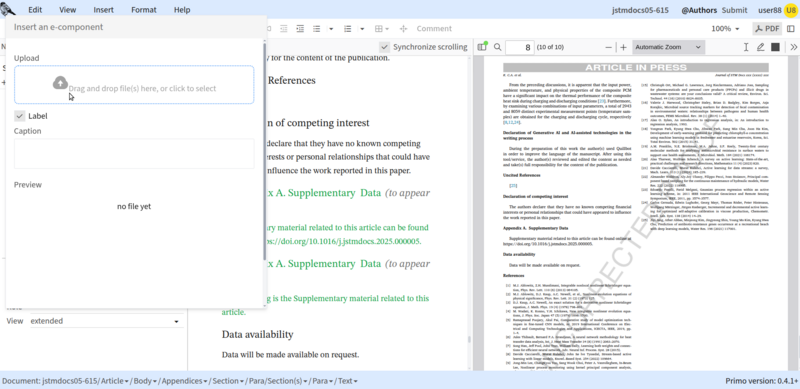Click the Comment toolbar button
800x389 pixels.
pos(434,29)
